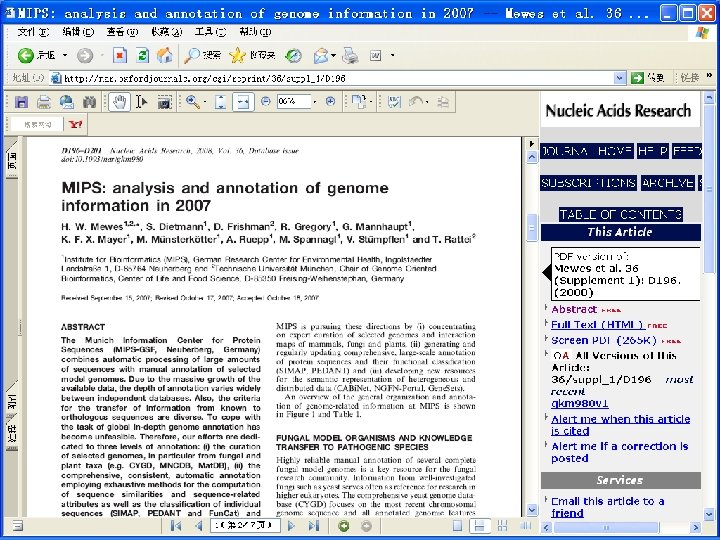Open PDF search binoculars tool

(90, 102)
